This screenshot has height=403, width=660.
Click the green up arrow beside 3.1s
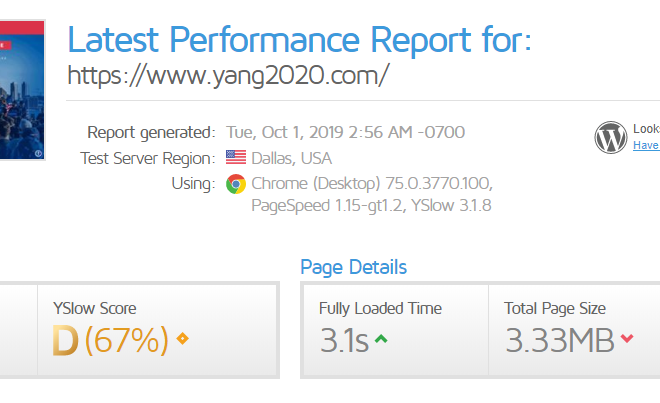click(381, 339)
